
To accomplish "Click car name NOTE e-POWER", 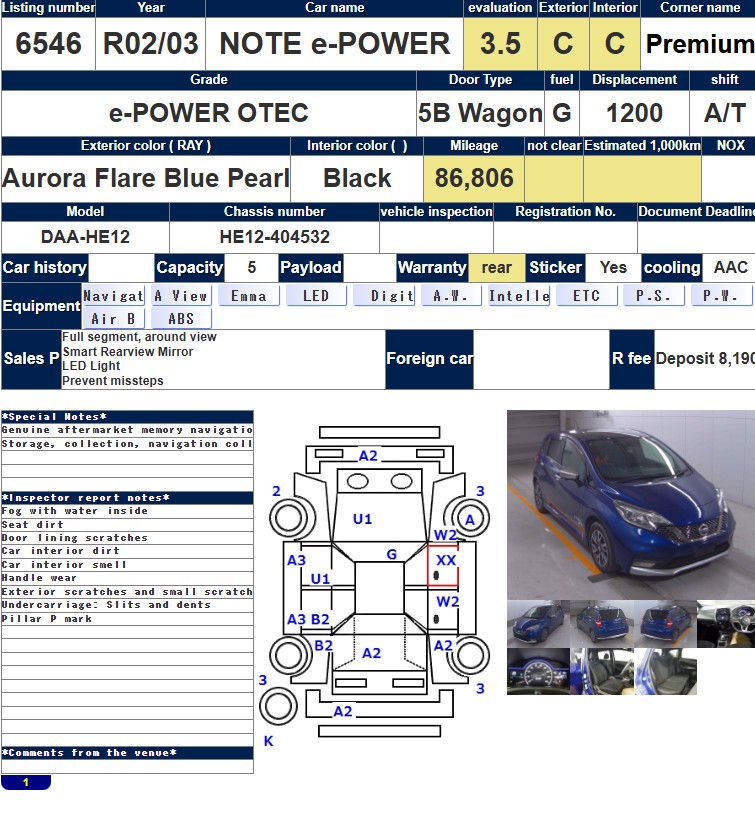I will point(335,44).
